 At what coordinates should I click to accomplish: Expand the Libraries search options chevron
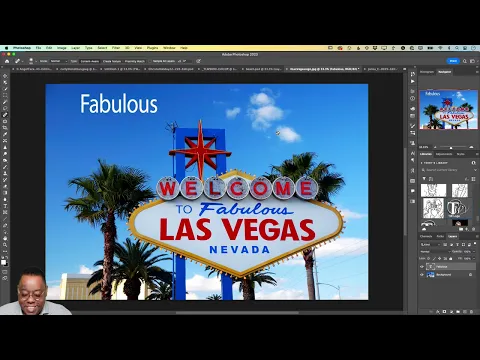pyautogui.click(x=476, y=170)
